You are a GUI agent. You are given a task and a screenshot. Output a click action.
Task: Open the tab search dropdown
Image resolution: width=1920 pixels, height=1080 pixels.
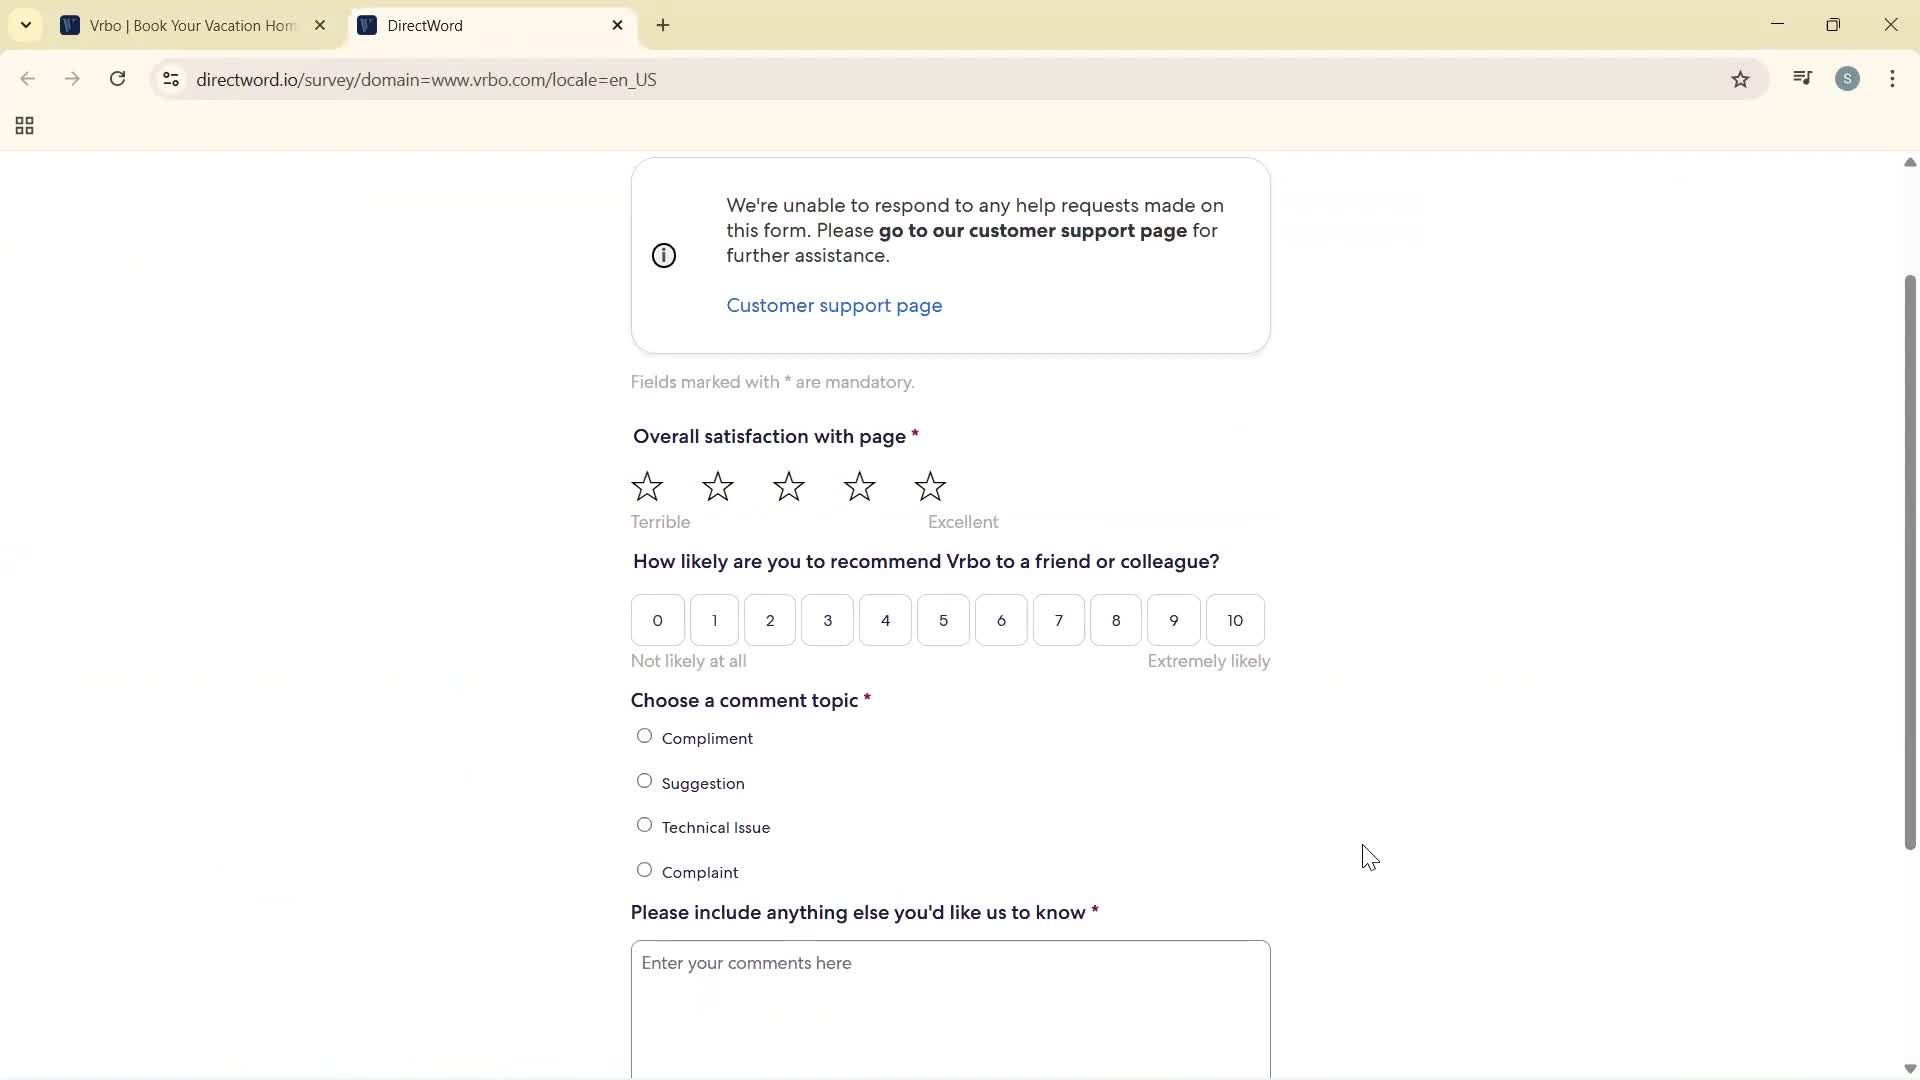25,25
